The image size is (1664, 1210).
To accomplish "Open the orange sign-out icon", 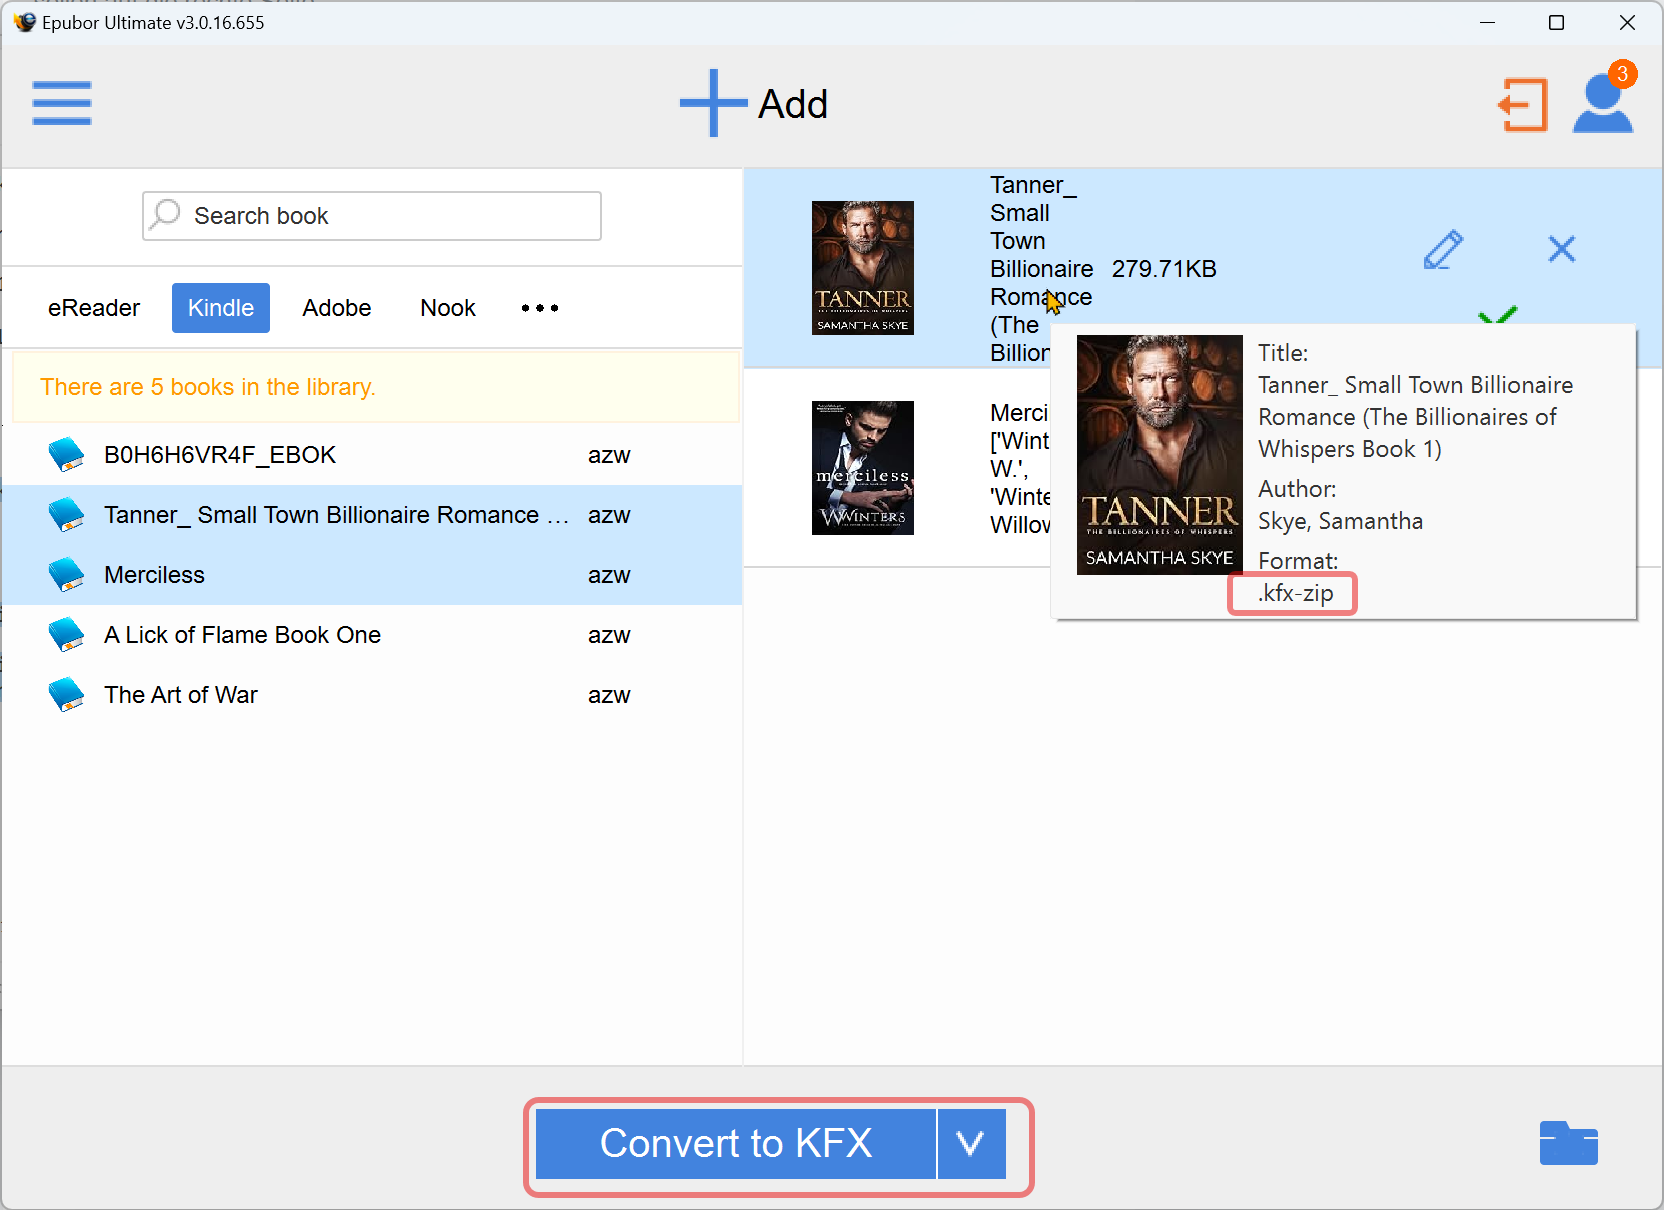I will click(x=1522, y=105).
